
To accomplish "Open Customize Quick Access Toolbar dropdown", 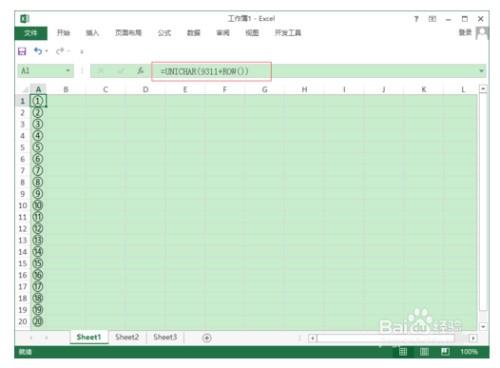I will click(82, 51).
